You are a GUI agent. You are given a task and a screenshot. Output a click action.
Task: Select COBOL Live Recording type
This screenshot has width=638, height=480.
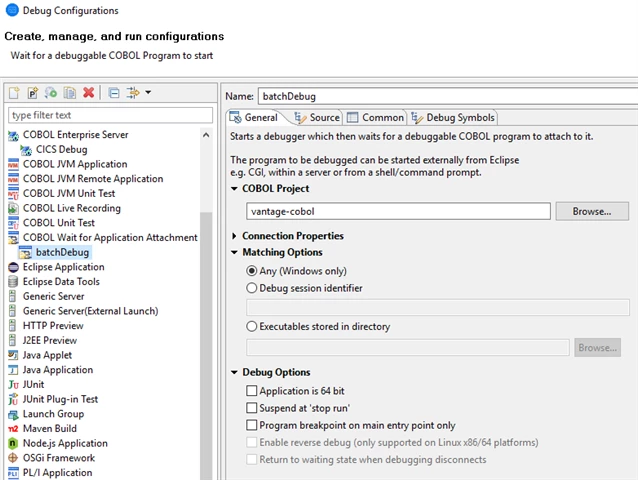pyautogui.click(x=72, y=208)
